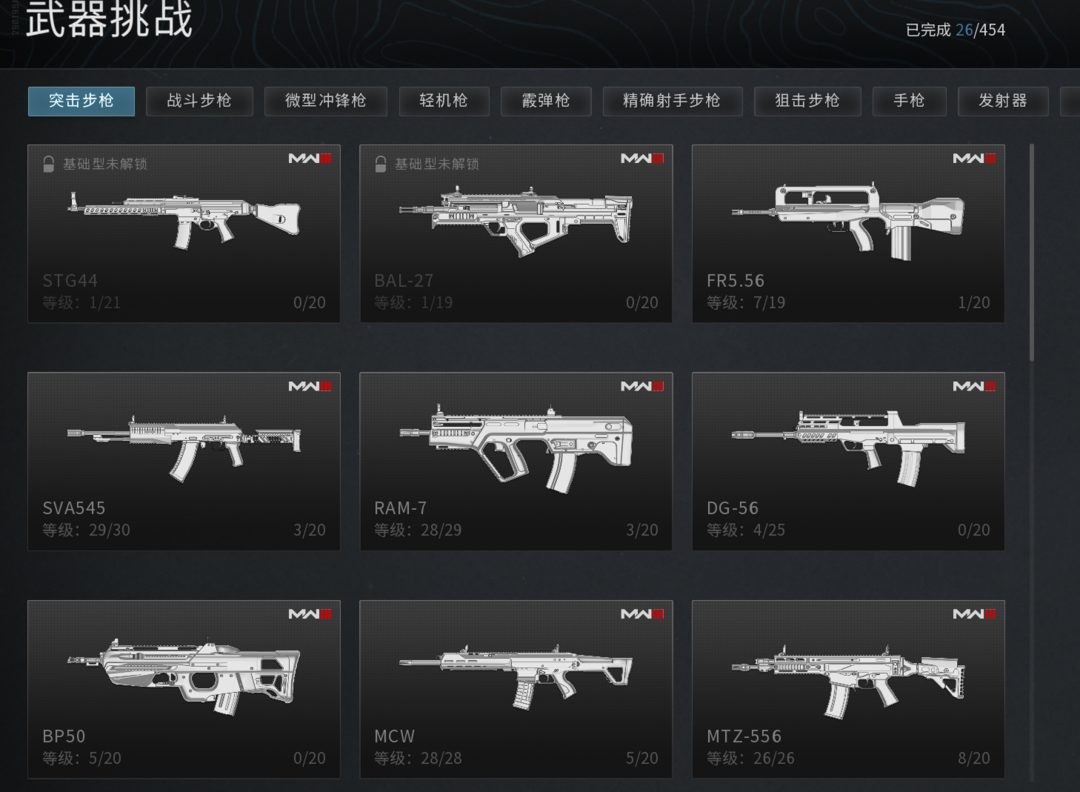Click the 已完成 26/454 progress counter
The image size is (1080, 792).
955,30
